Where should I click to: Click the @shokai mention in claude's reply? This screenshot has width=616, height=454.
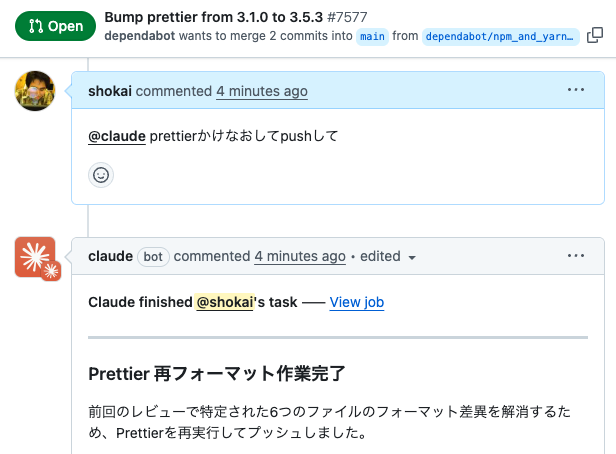(225, 302)
